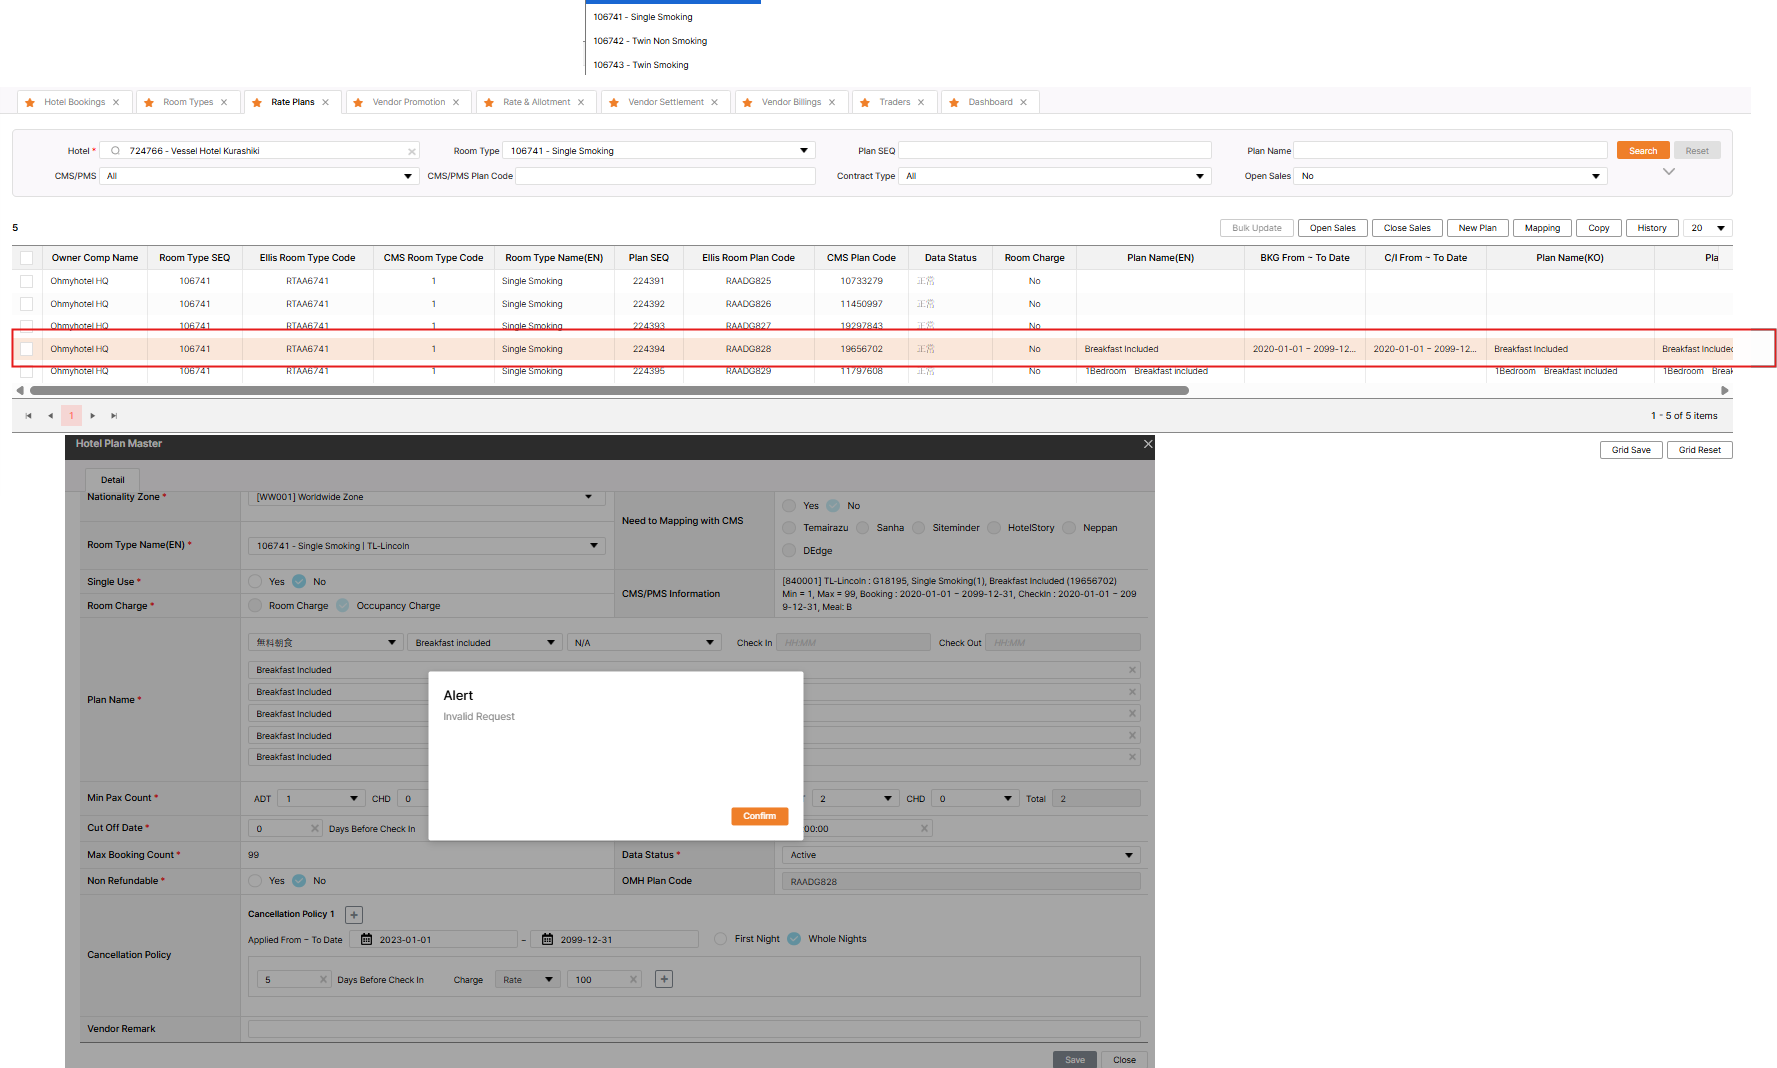Tick the checkbox for plan 224391 row
The width and height of the screenshot is (1777, 1068).
tap(27, 282)
